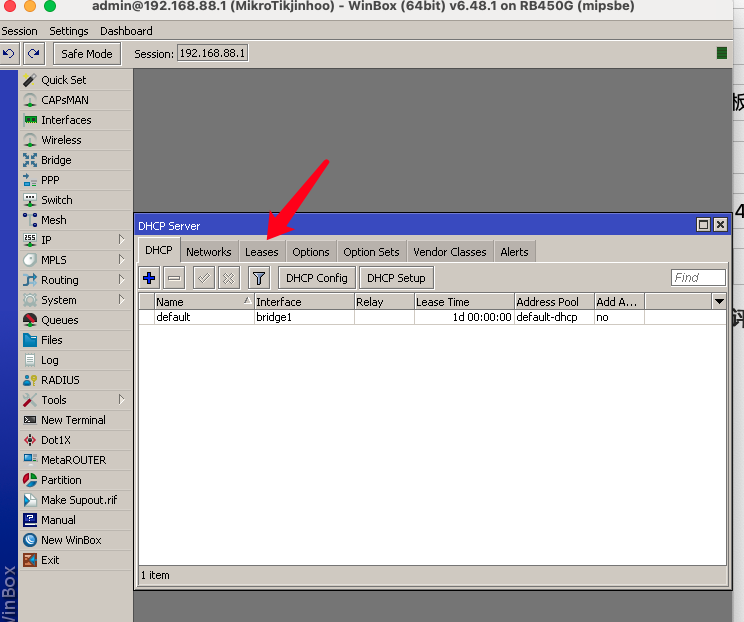Open Bridge menu item
The width and height of the screenshot is (744, 622).
(75, 160)
